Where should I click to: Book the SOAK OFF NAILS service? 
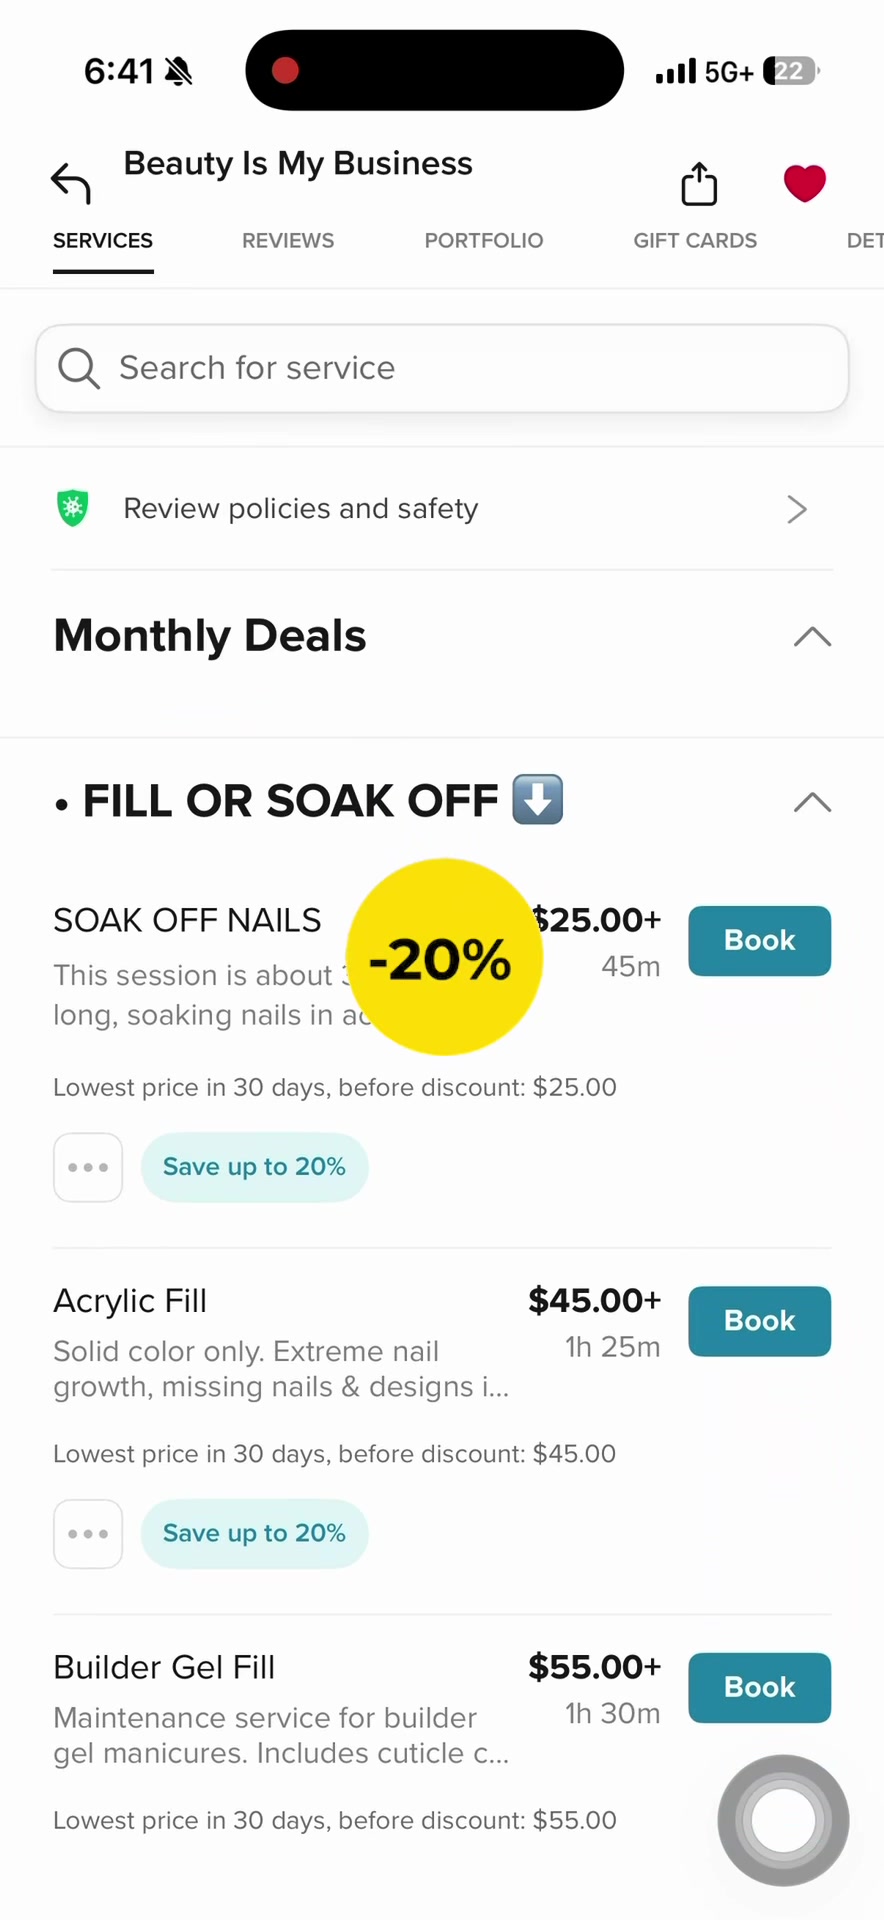(759, 941)
